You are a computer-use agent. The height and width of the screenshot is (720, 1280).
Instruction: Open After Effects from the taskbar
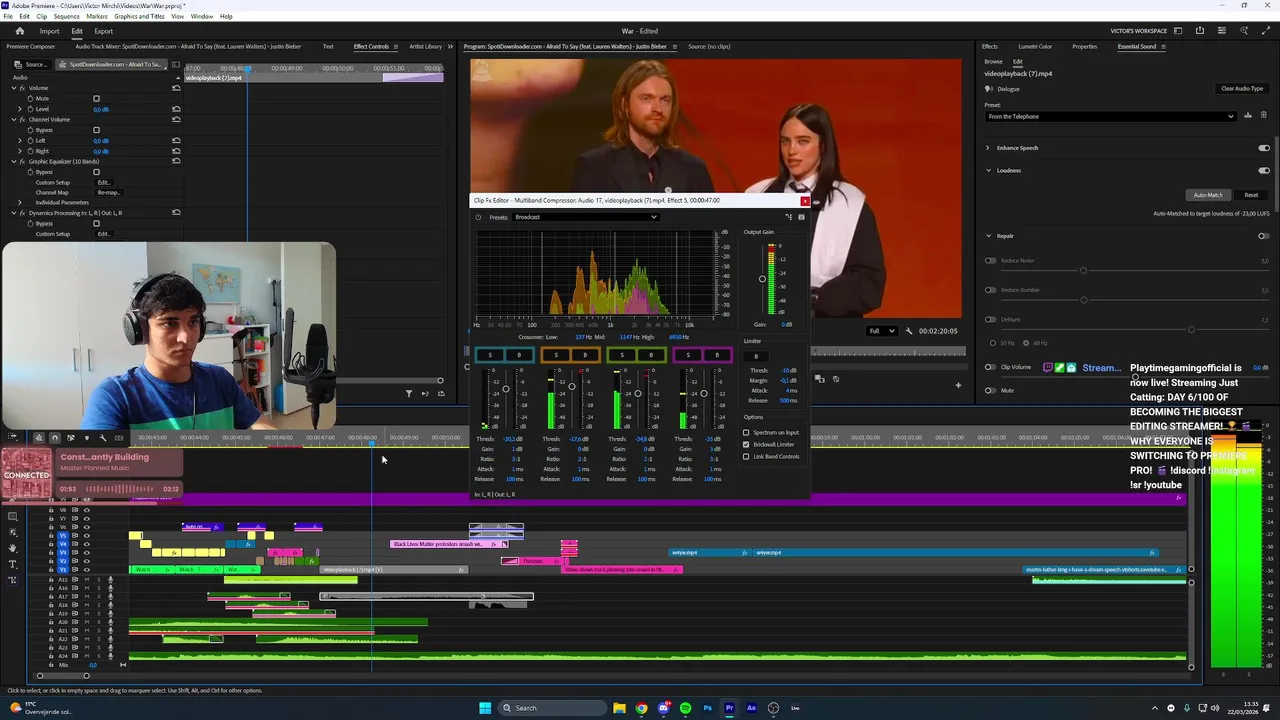coord(751,708)
